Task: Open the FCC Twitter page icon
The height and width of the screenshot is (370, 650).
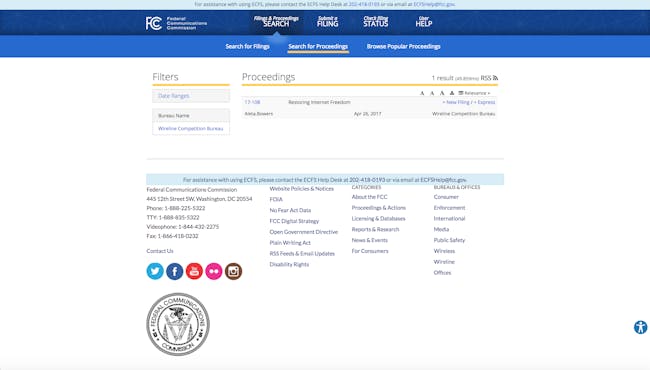Action: click(x=155, y=271)
